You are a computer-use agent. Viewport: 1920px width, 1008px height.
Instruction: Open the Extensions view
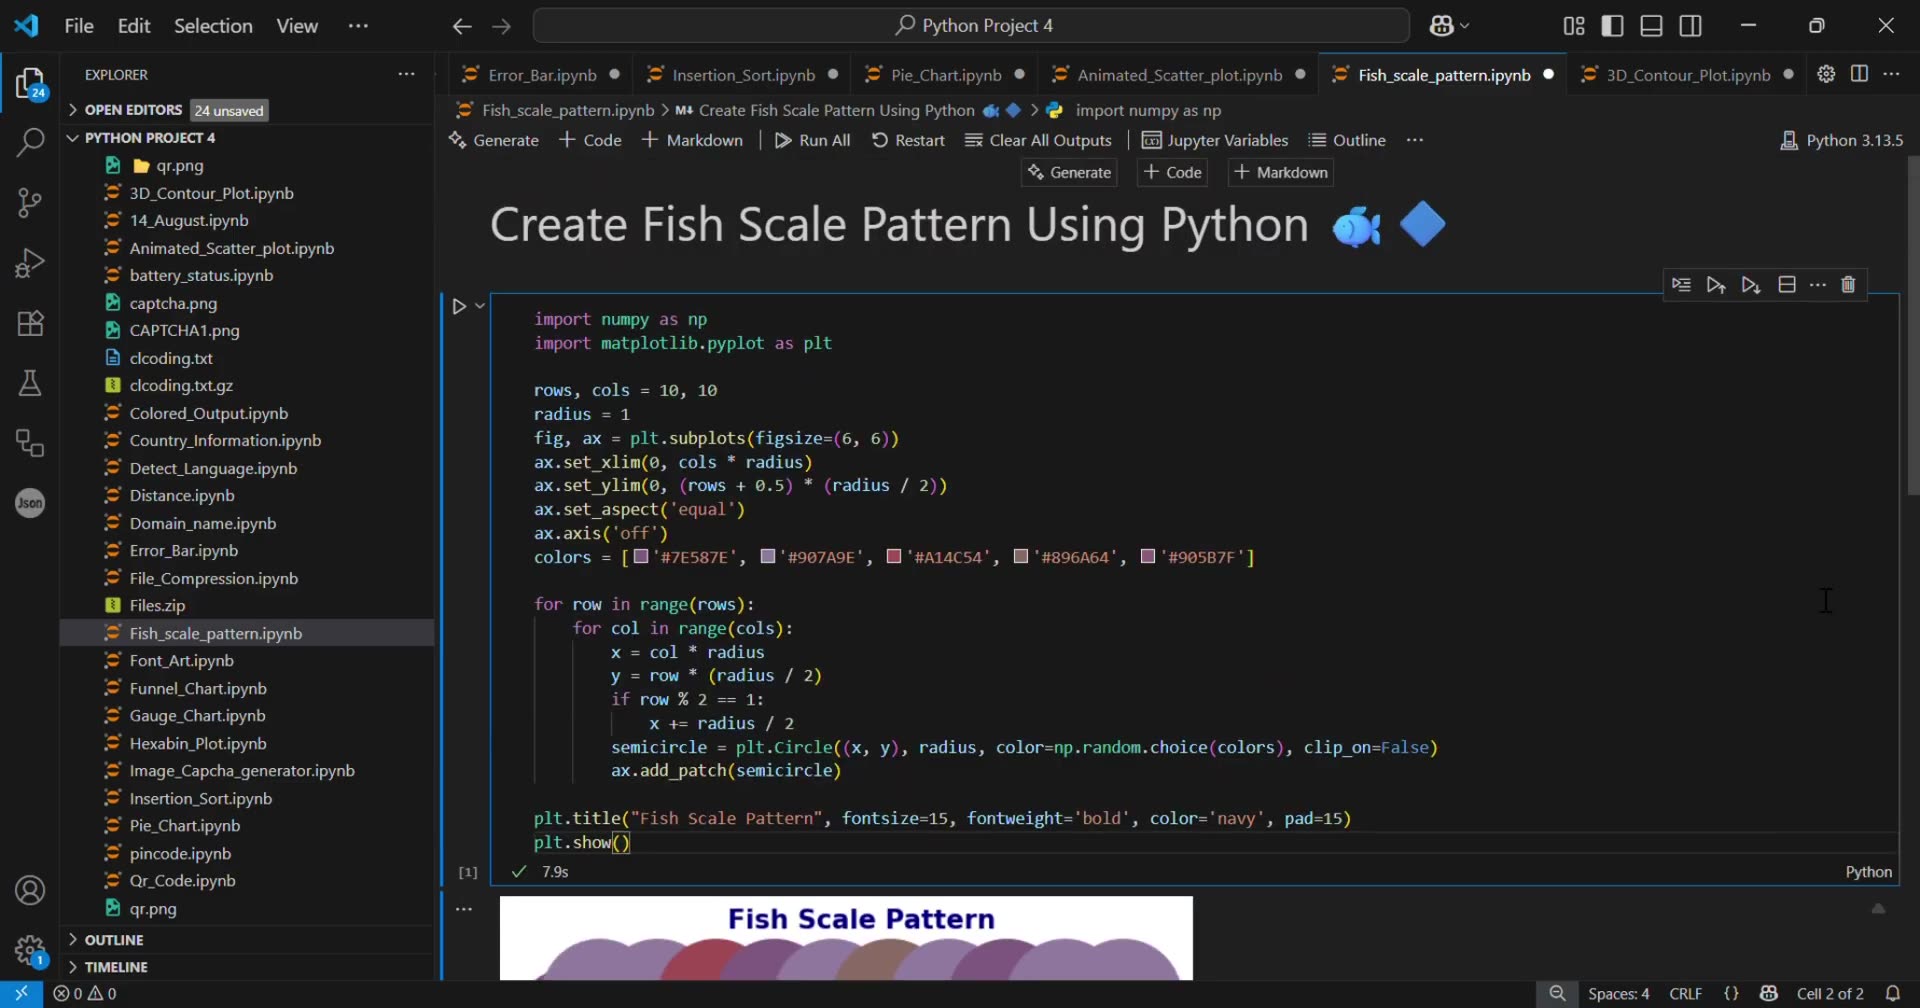point(30,322)
